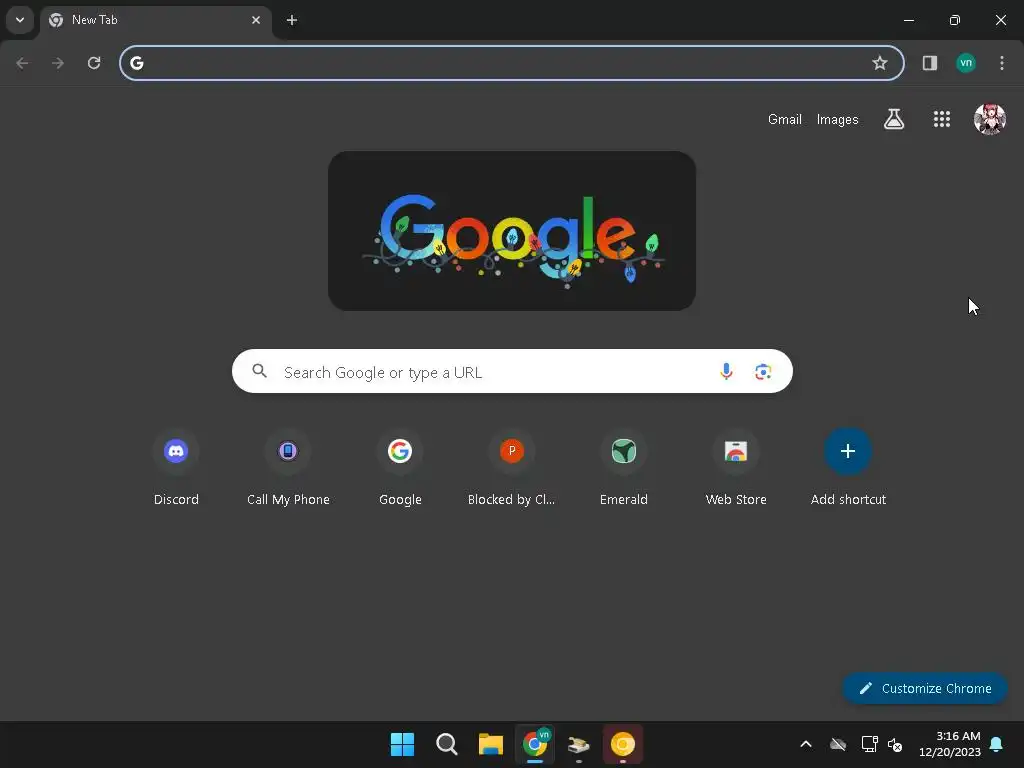
Task: Go back to previous page
Action: pyautogui.click(x=22, y=63)
